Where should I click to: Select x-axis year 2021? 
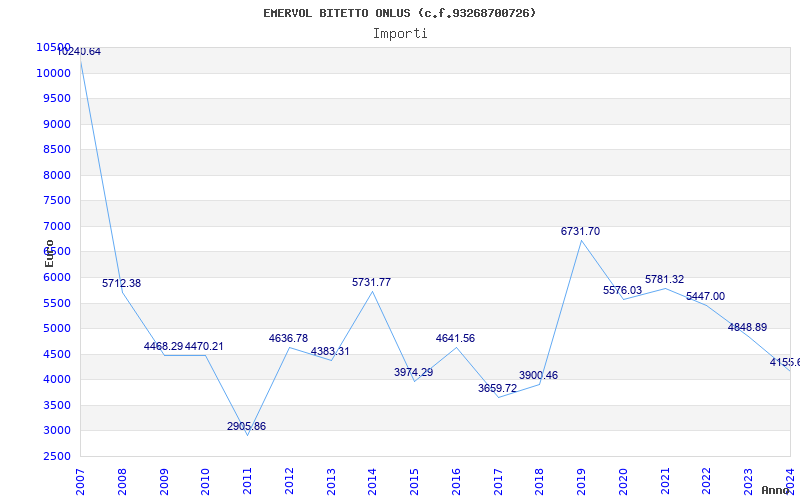pos(665,482)
